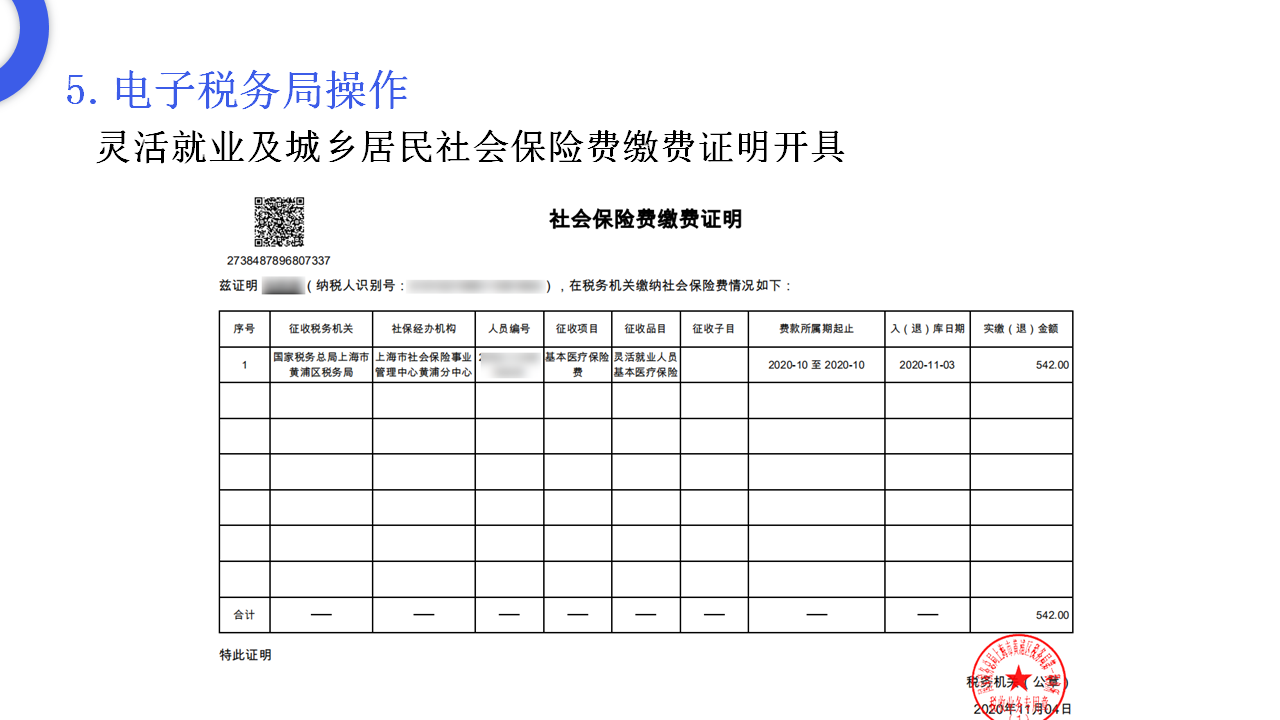Select the total amount 542.00 in the 合计 row

point(1052,615)
